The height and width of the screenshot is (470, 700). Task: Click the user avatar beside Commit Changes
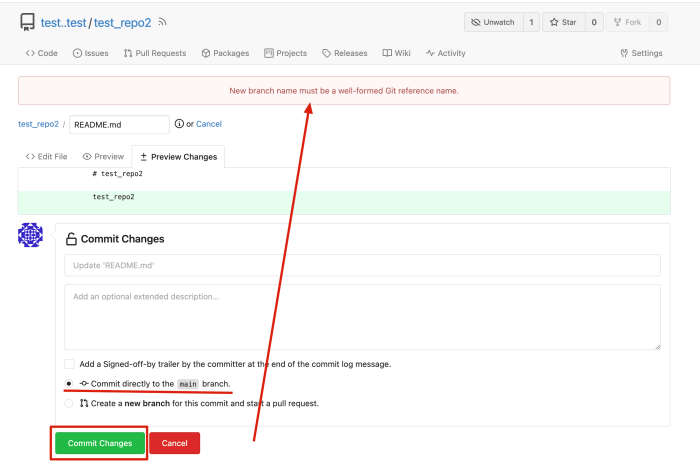[x=30, y=235]
